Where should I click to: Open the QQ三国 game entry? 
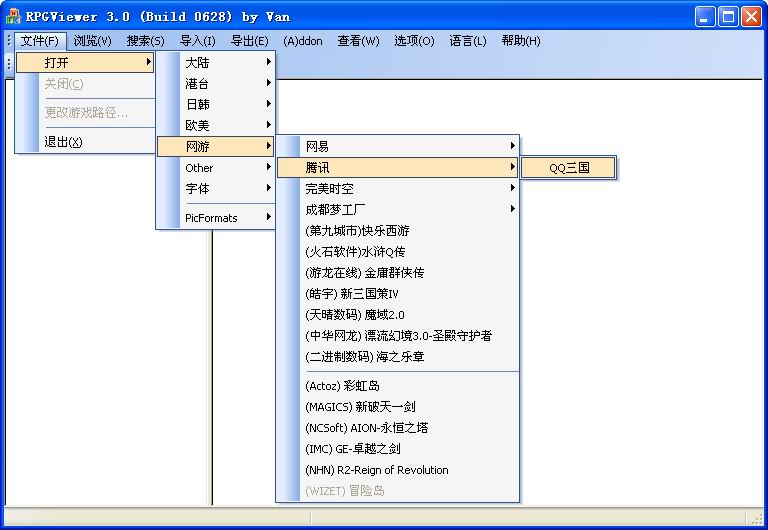tap(568, 168)
